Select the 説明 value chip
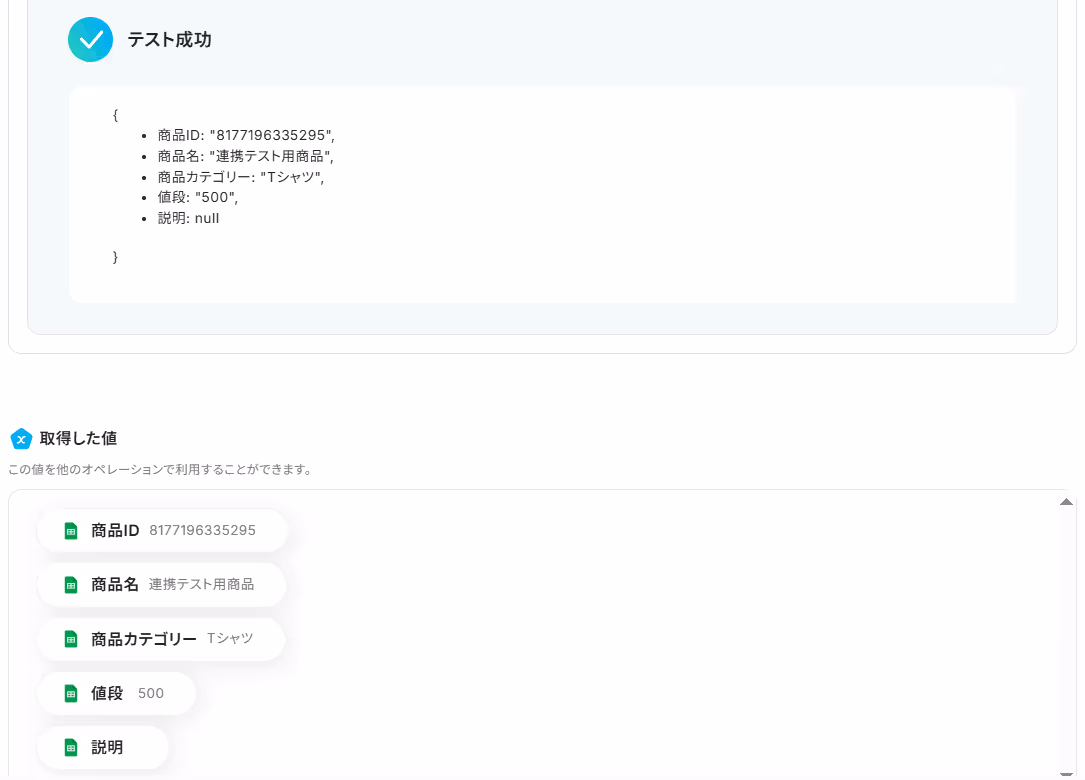The image size is (1085, 780). coord(102,747)
